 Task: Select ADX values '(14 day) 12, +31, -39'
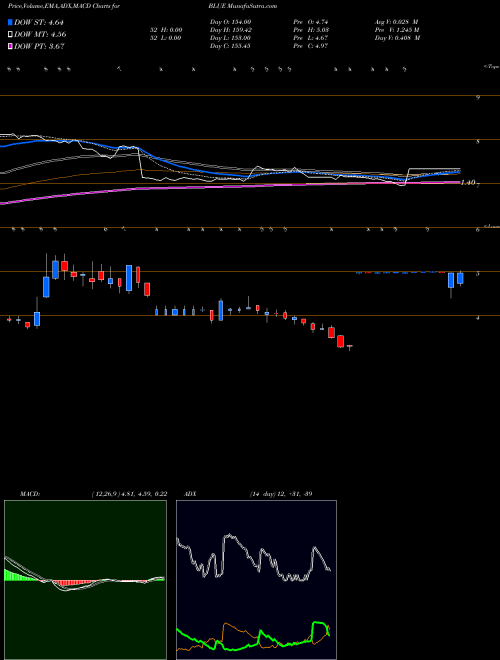pyautogui.click(x=281, y=494)
